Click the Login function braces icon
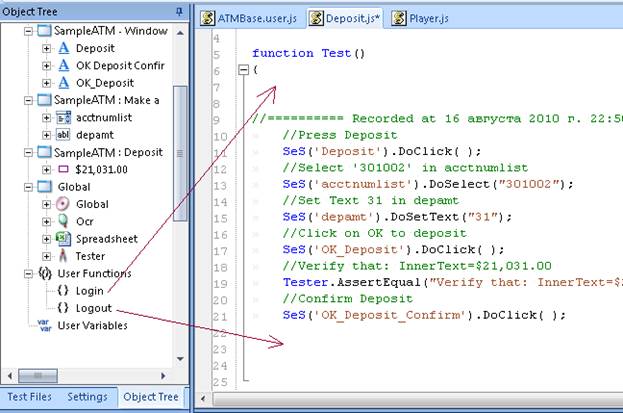 pos(63,290)
